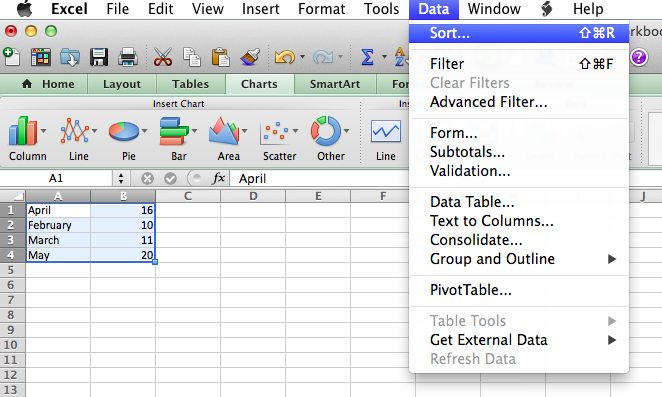Click the formula bar cancel X icon
Screen dimensions: 662x397
[x=147, y=179]
